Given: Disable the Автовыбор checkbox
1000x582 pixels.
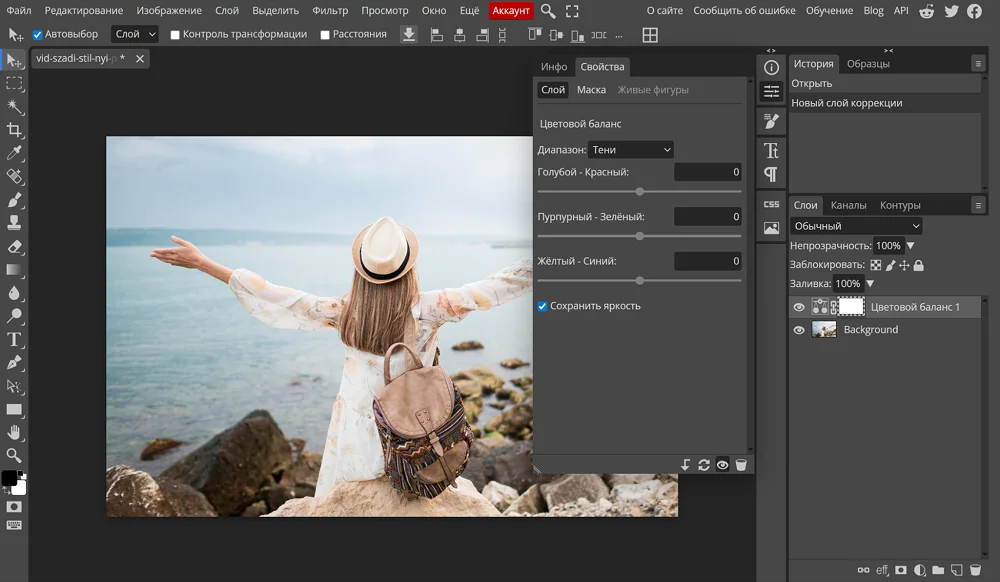Looking at the screenshot, I should point(38,34).
